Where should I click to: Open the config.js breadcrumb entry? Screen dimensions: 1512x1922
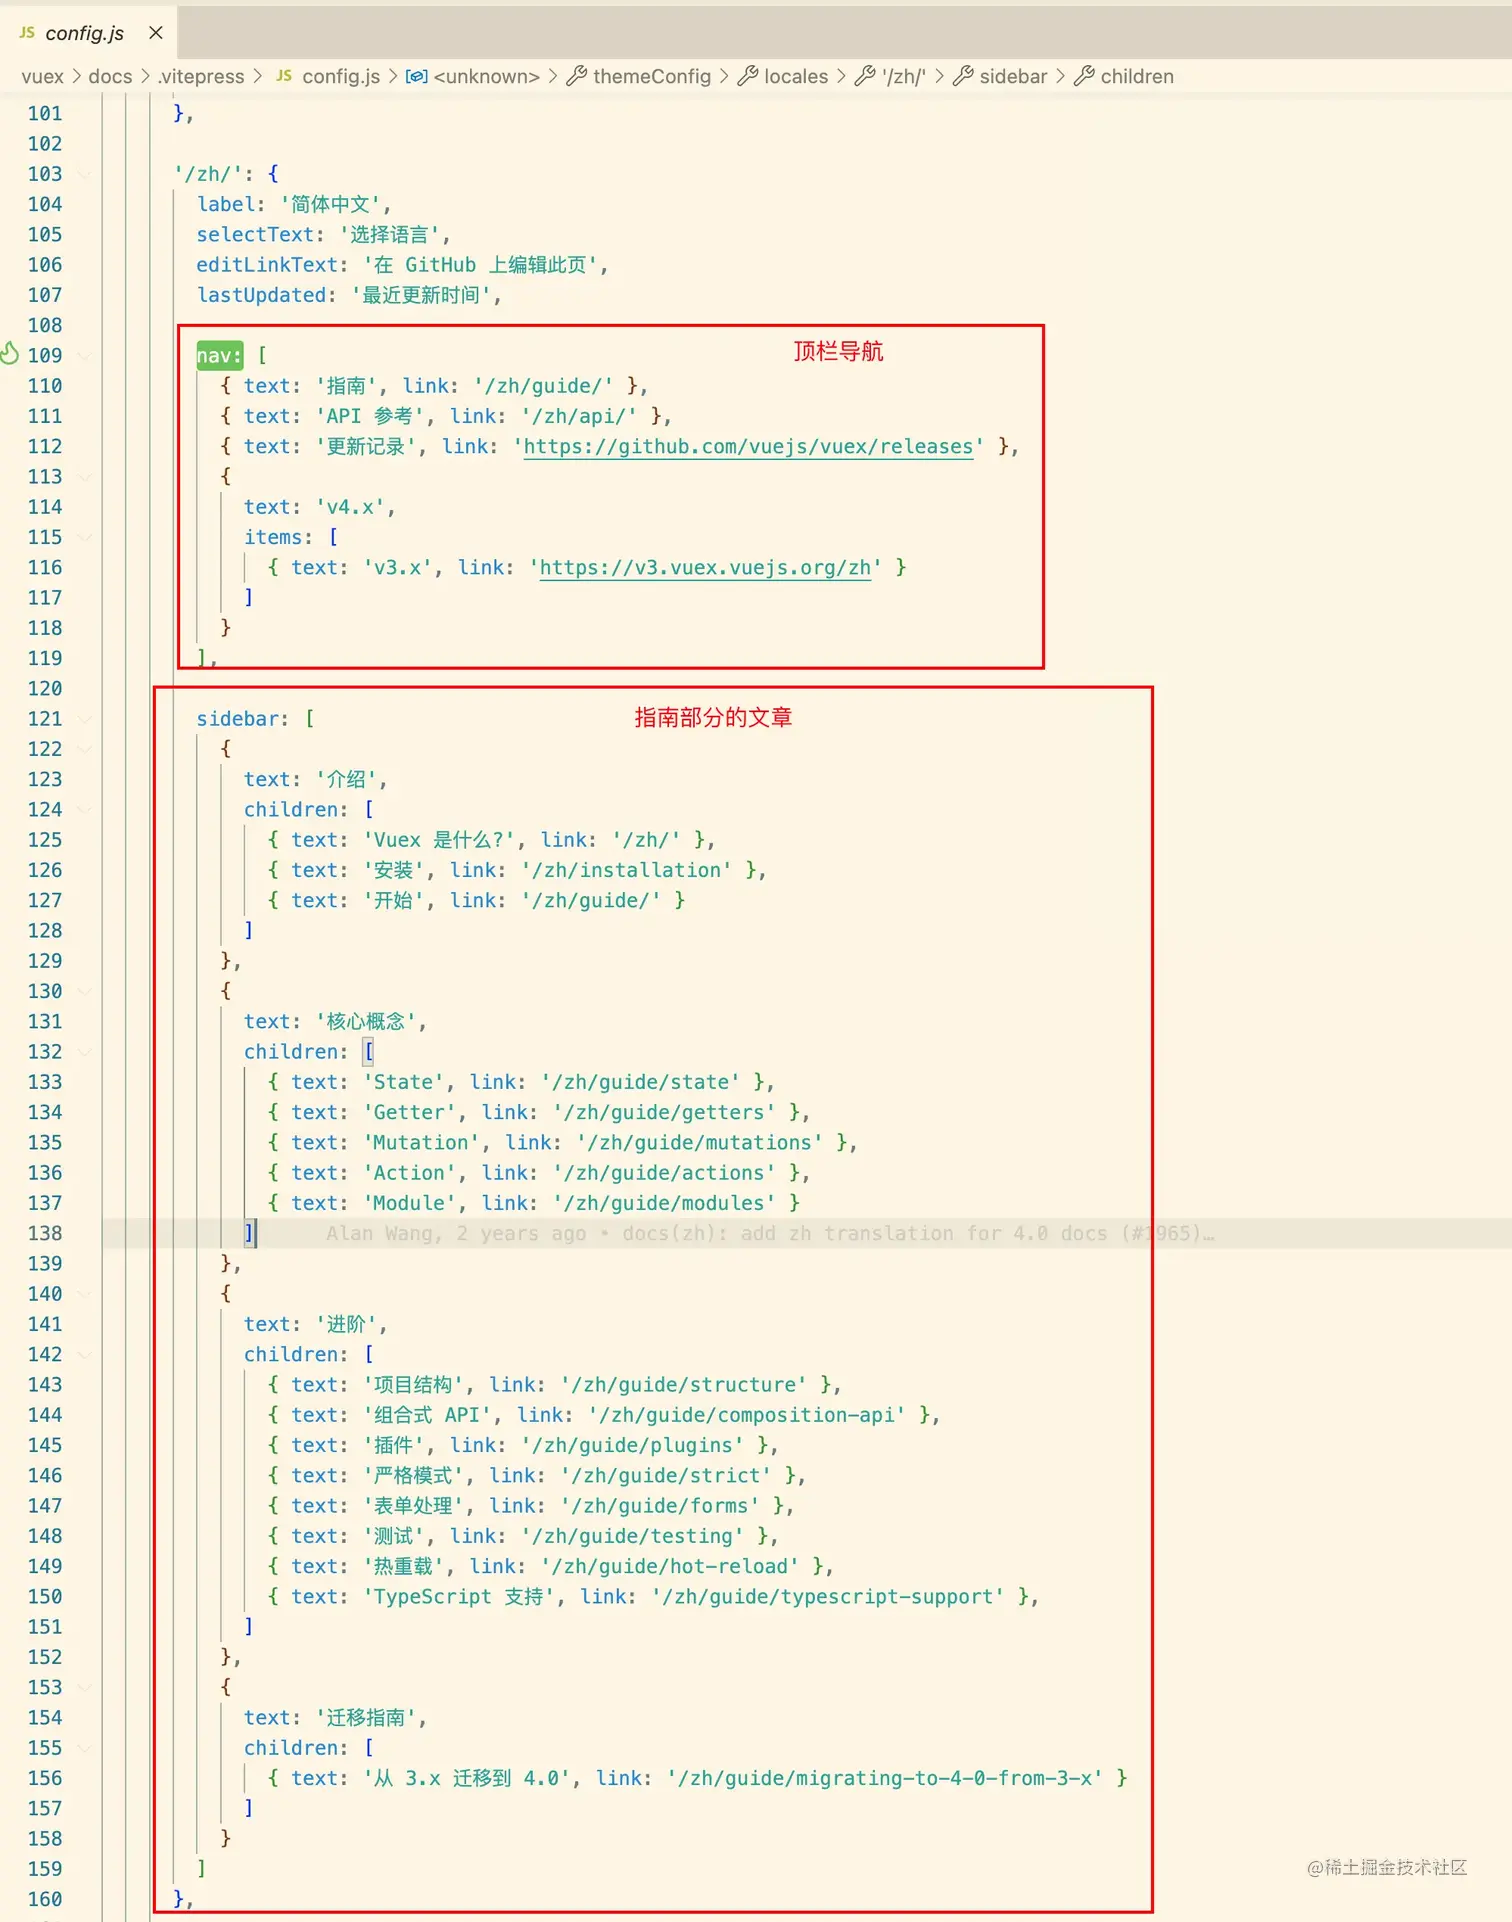tap(341, 76)
